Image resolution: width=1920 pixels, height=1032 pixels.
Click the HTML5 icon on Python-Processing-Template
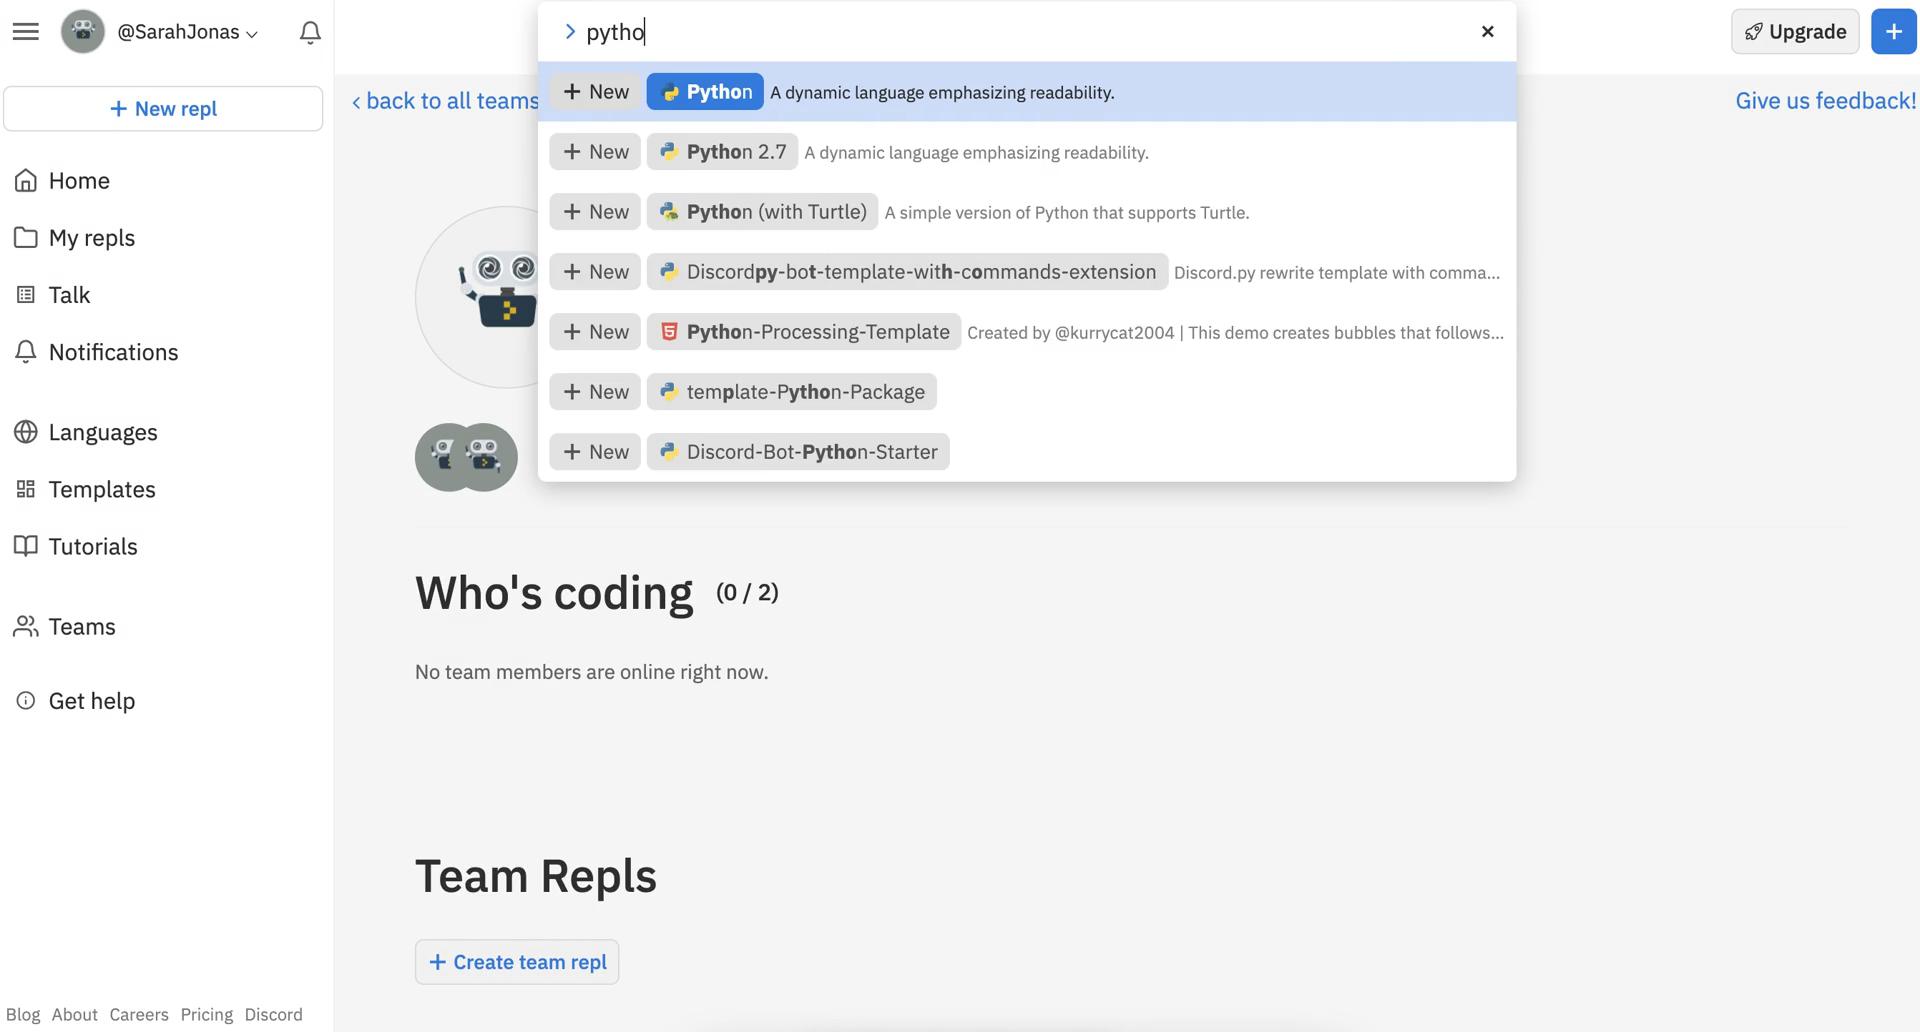coord(669,332)
